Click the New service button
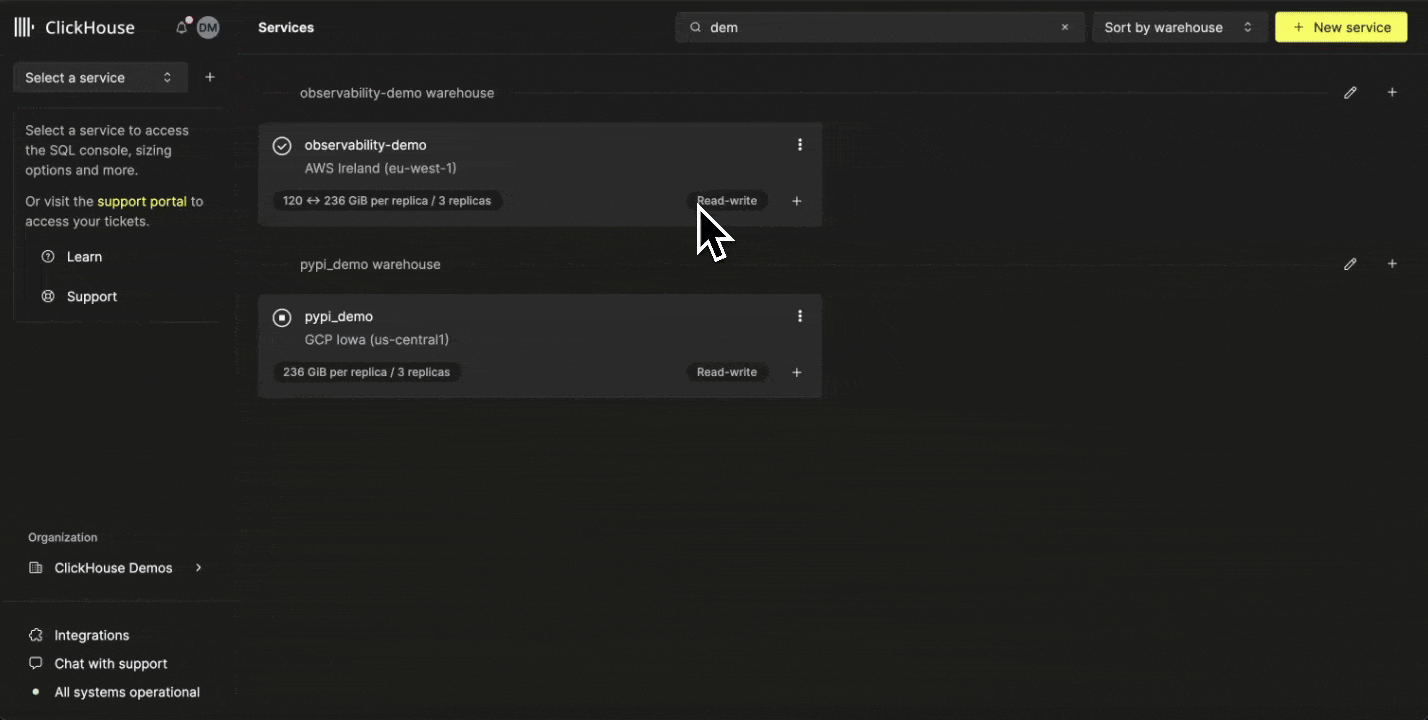1428x720 pixels. pos(1341,27)
